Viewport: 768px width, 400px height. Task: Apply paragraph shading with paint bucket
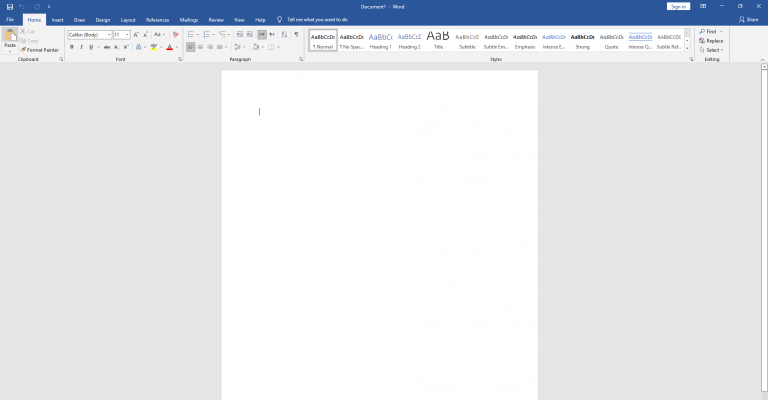pos(256,47)
